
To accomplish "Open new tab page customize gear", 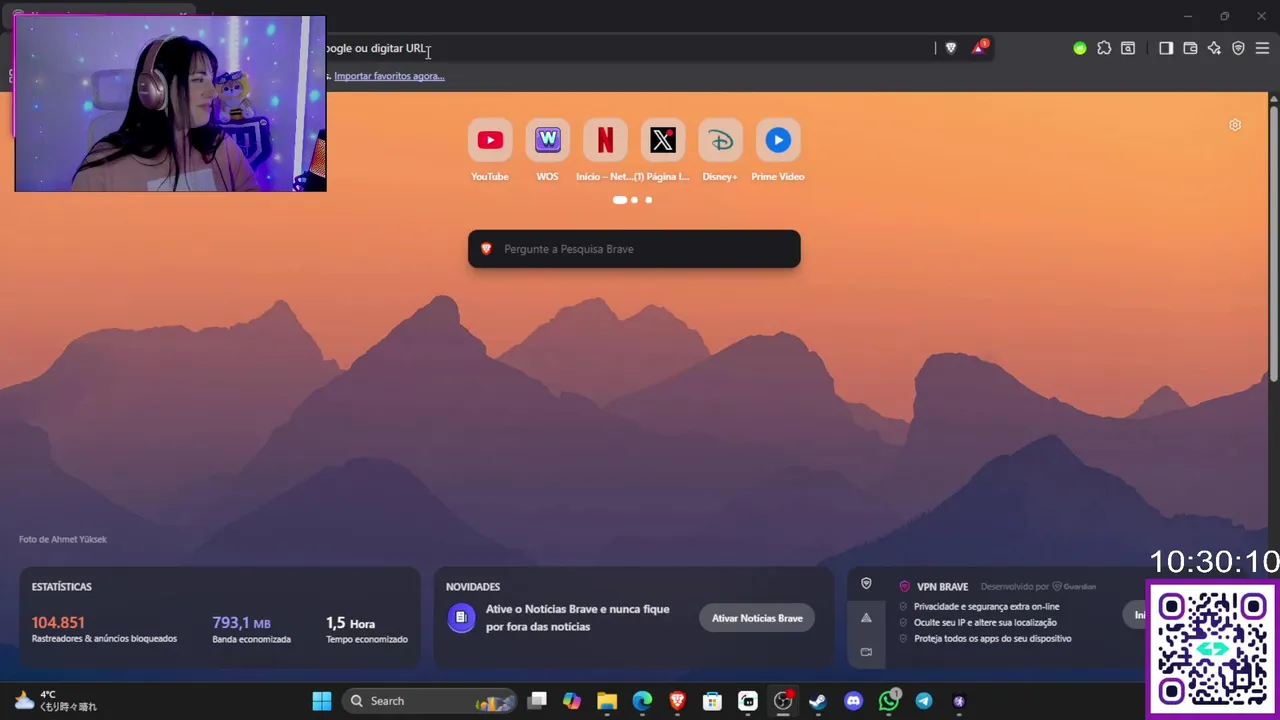I will click(1235, 125).
